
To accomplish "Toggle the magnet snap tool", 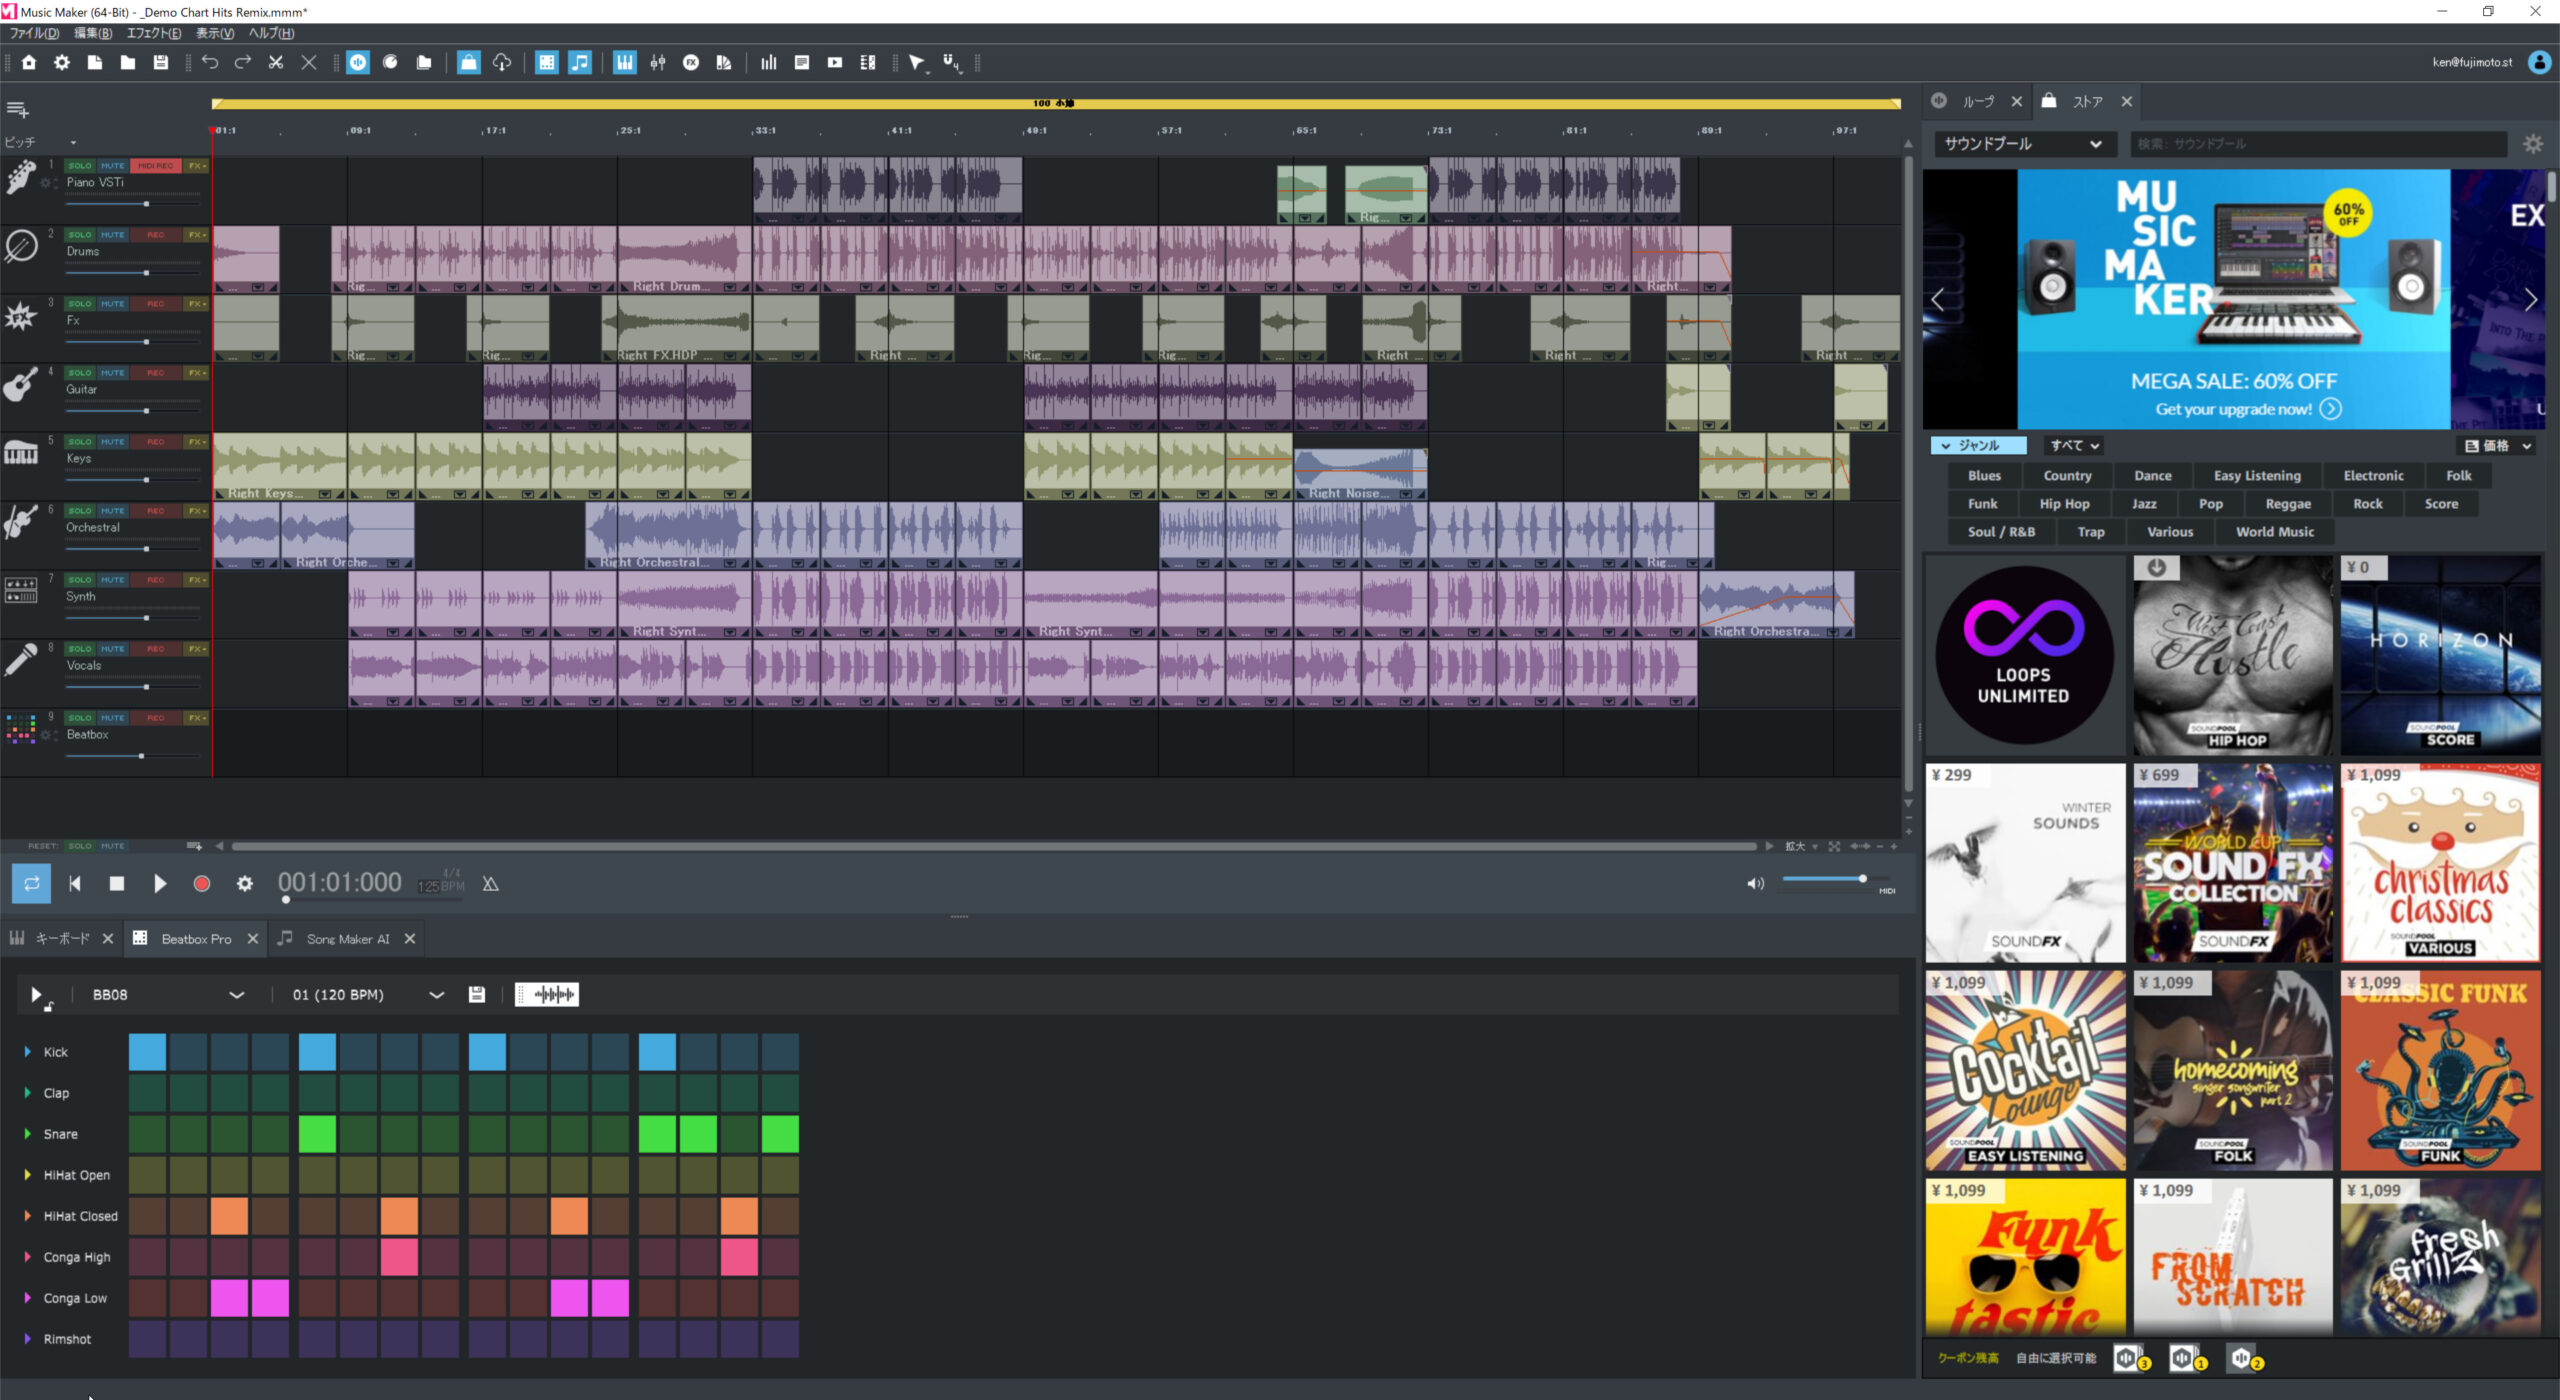I will pyautogui.click(x=951, y=63).
